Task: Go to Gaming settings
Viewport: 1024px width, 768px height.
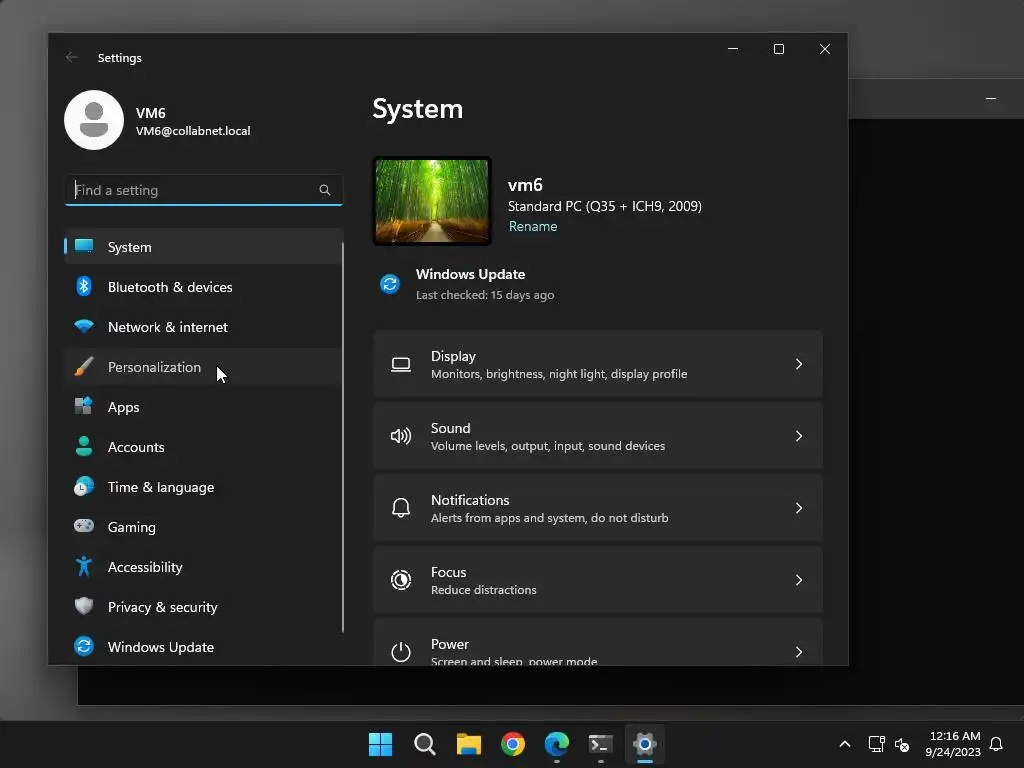Action: (204, 526)
